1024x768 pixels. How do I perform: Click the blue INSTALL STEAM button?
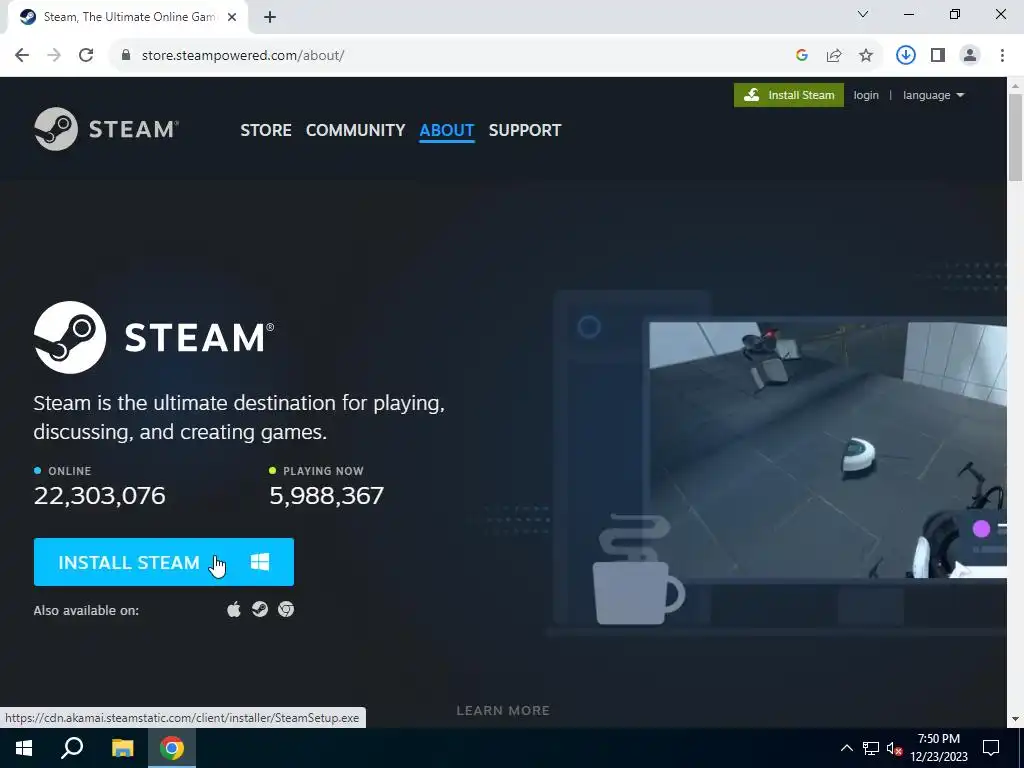164,562
